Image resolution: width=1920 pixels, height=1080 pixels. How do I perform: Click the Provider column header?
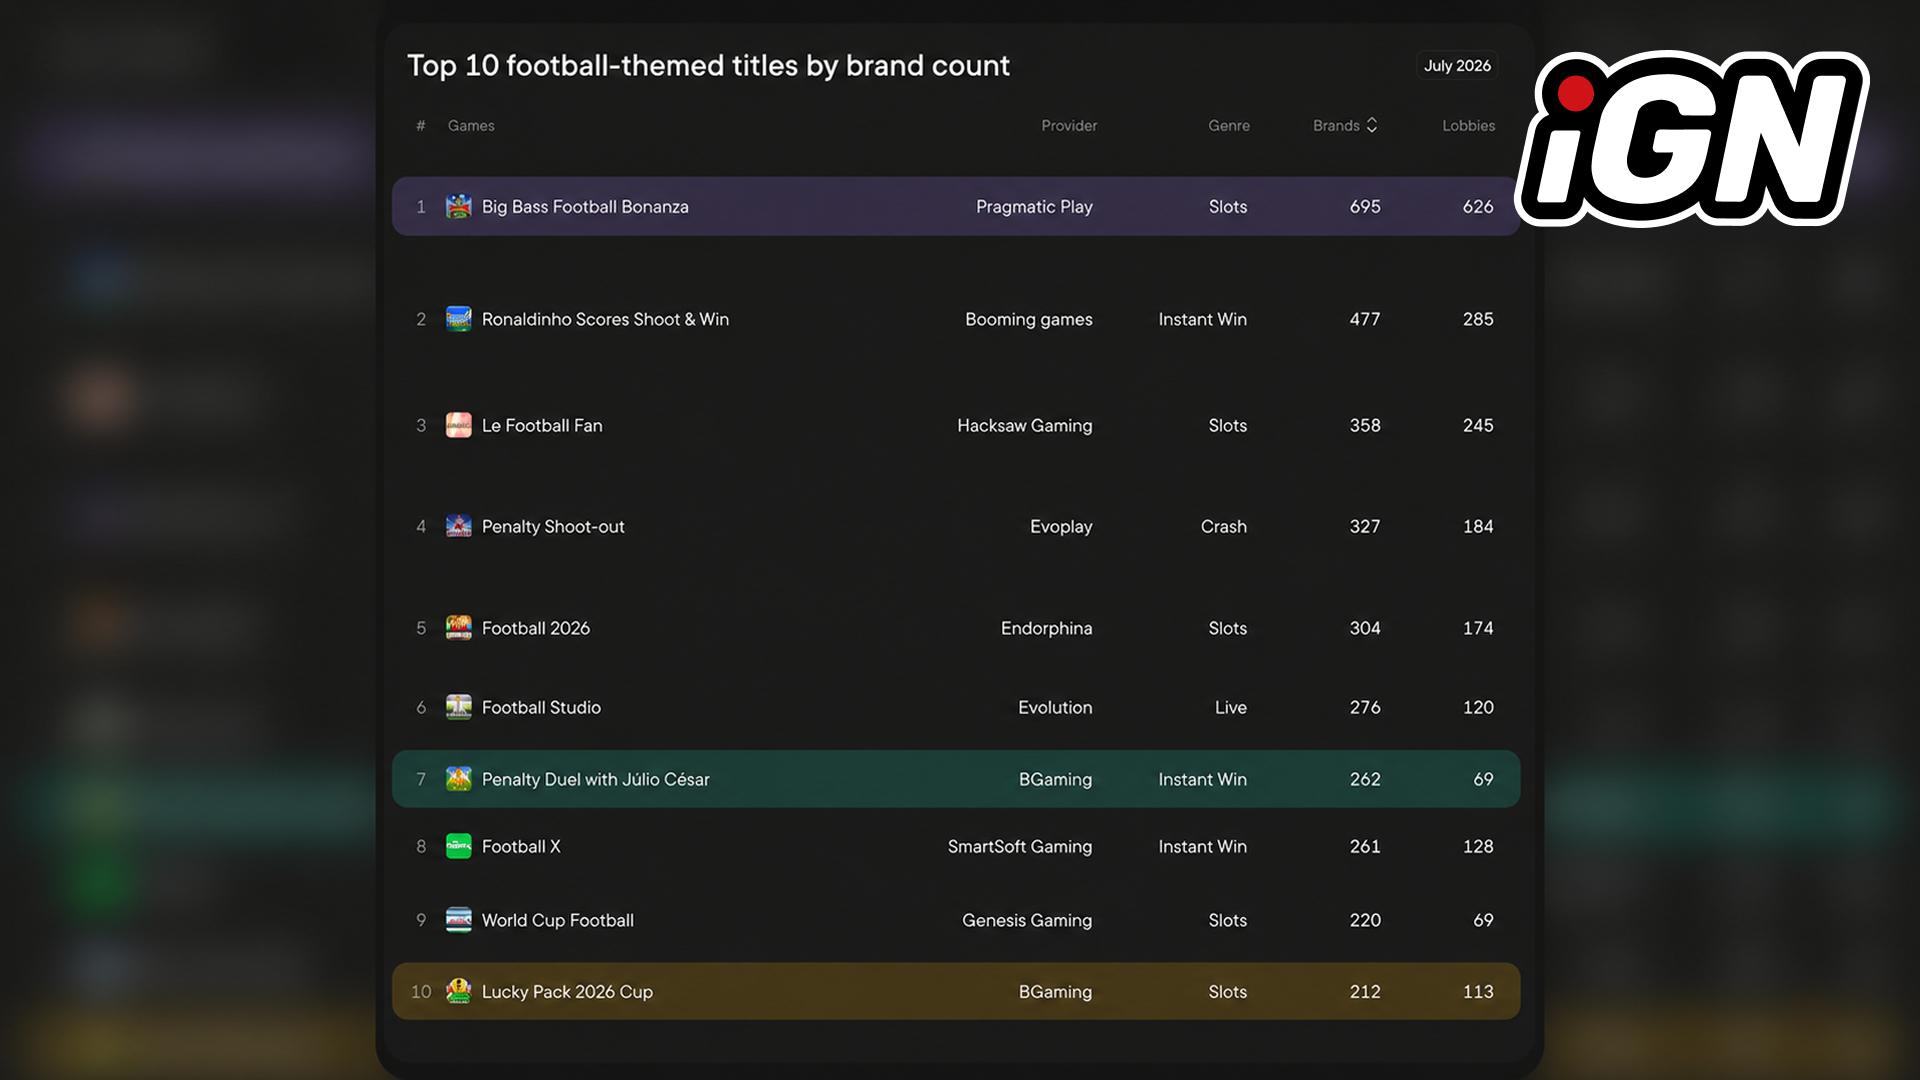coord(1069,126)
